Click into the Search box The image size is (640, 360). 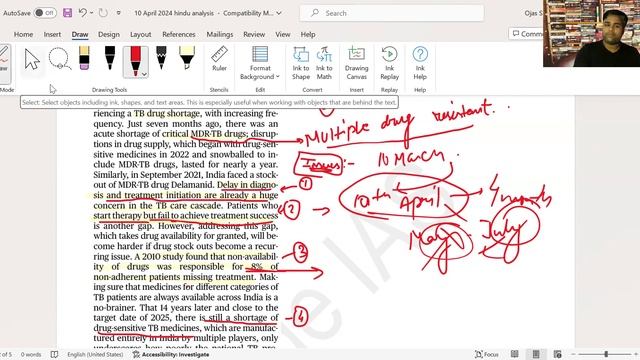(x=392, y=13)
